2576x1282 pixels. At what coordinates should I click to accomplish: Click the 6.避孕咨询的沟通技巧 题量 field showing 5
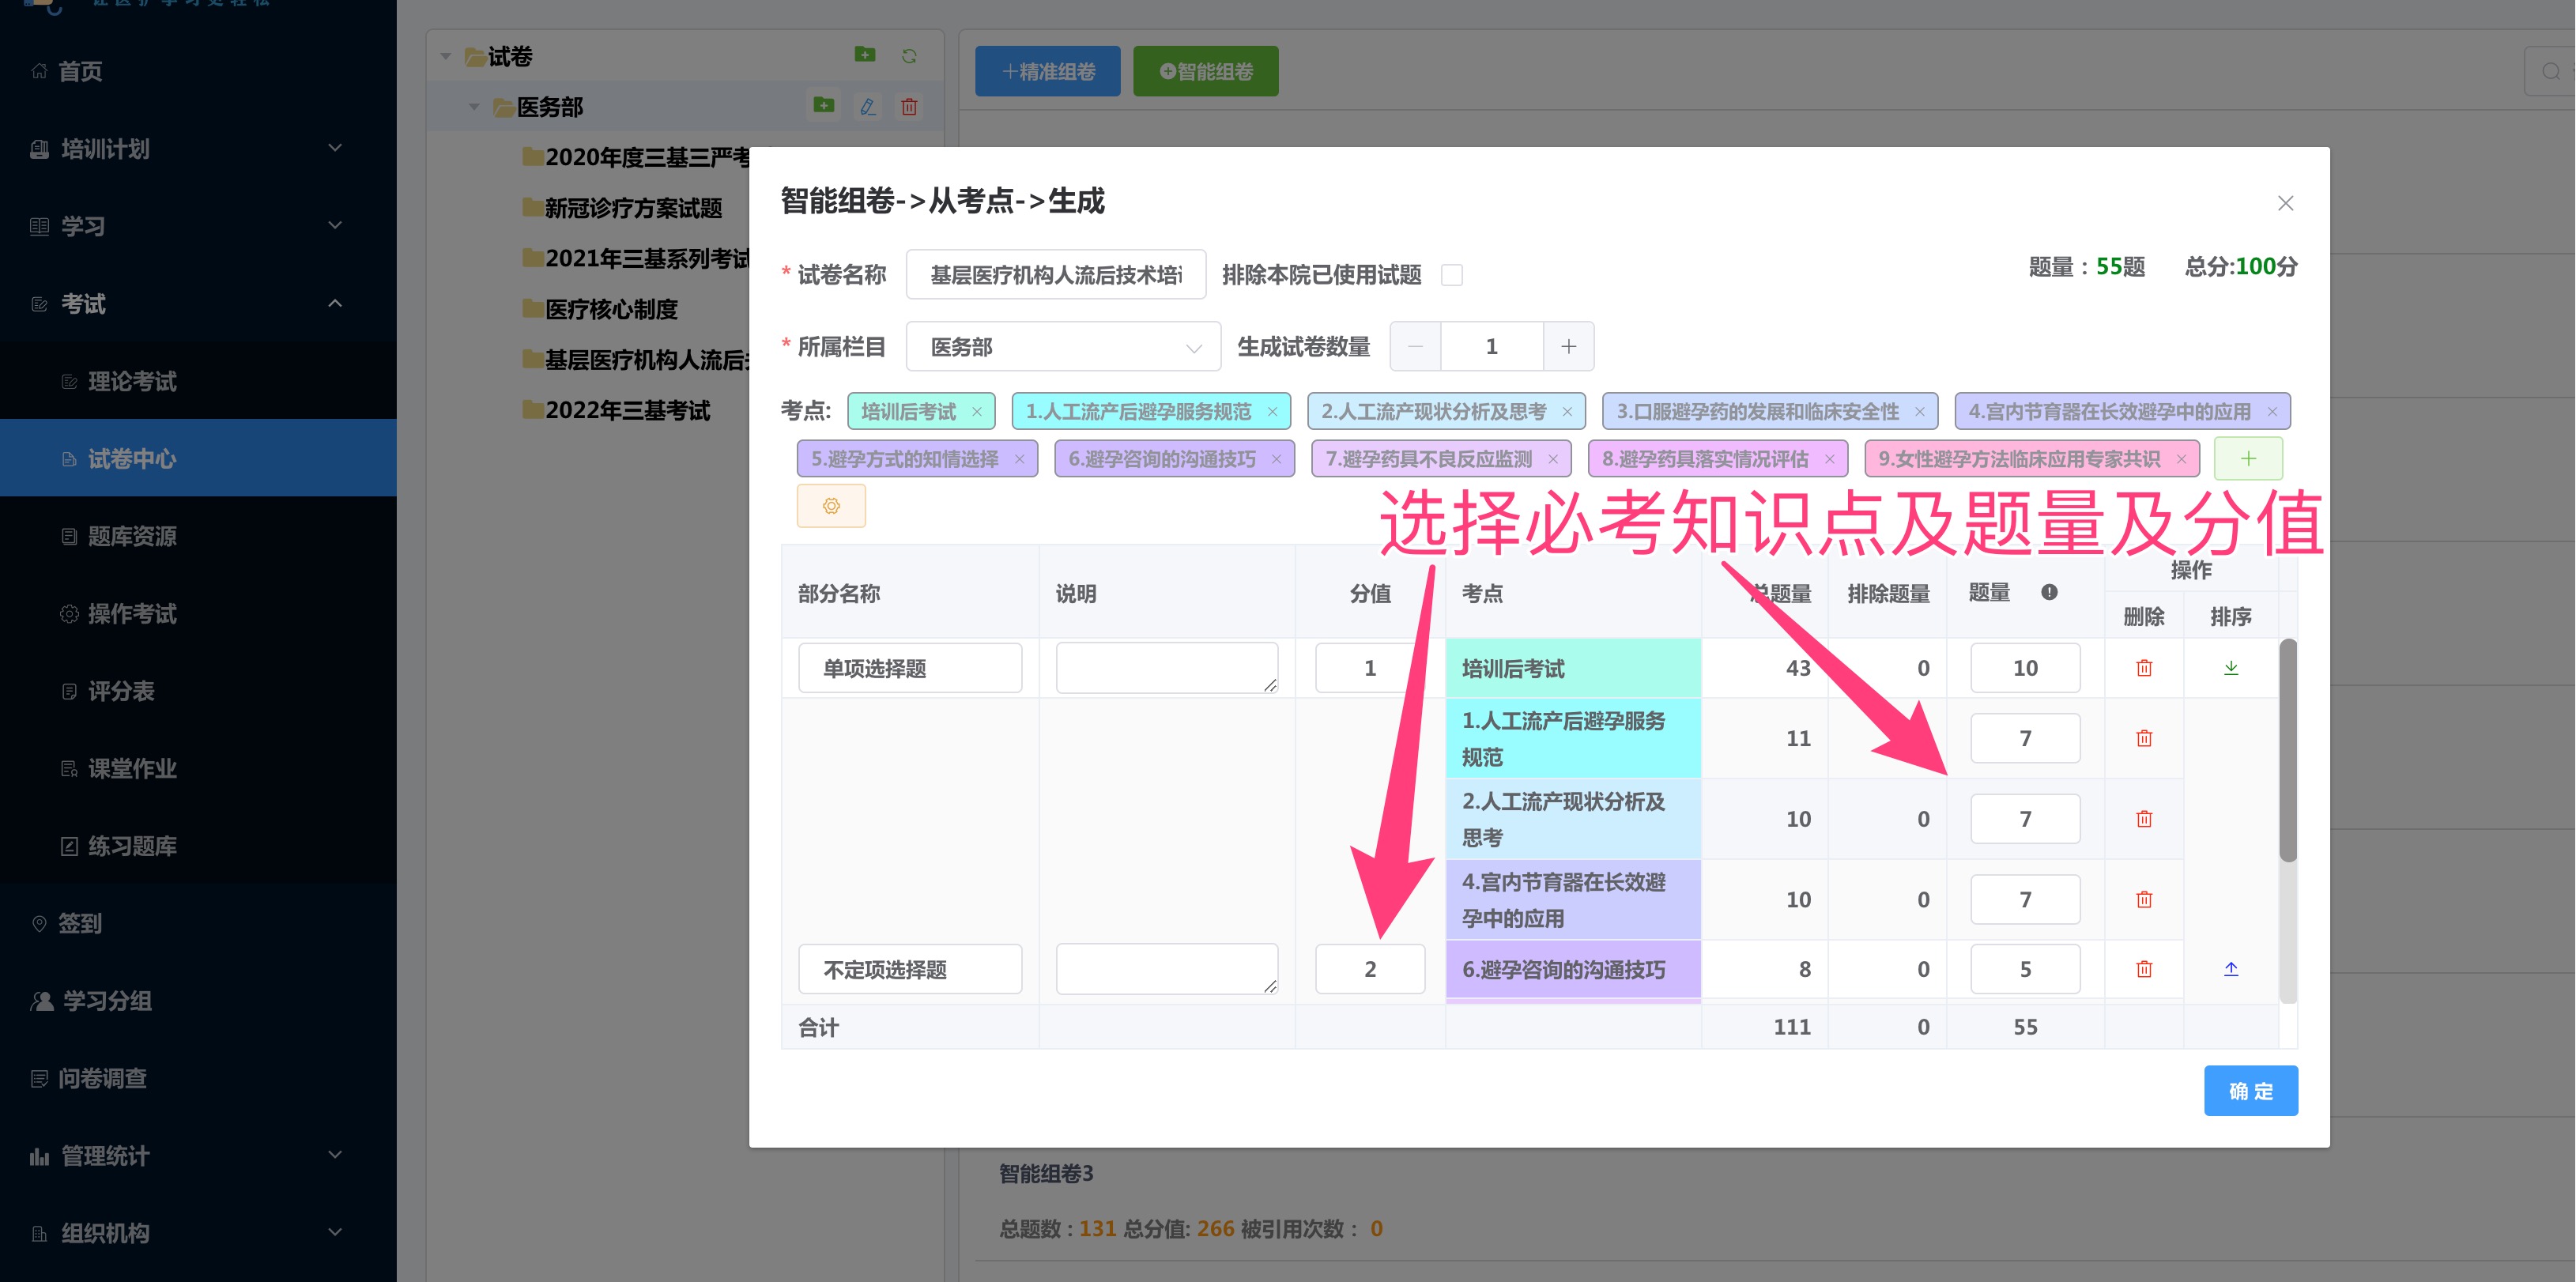[x=2024, y=969]
